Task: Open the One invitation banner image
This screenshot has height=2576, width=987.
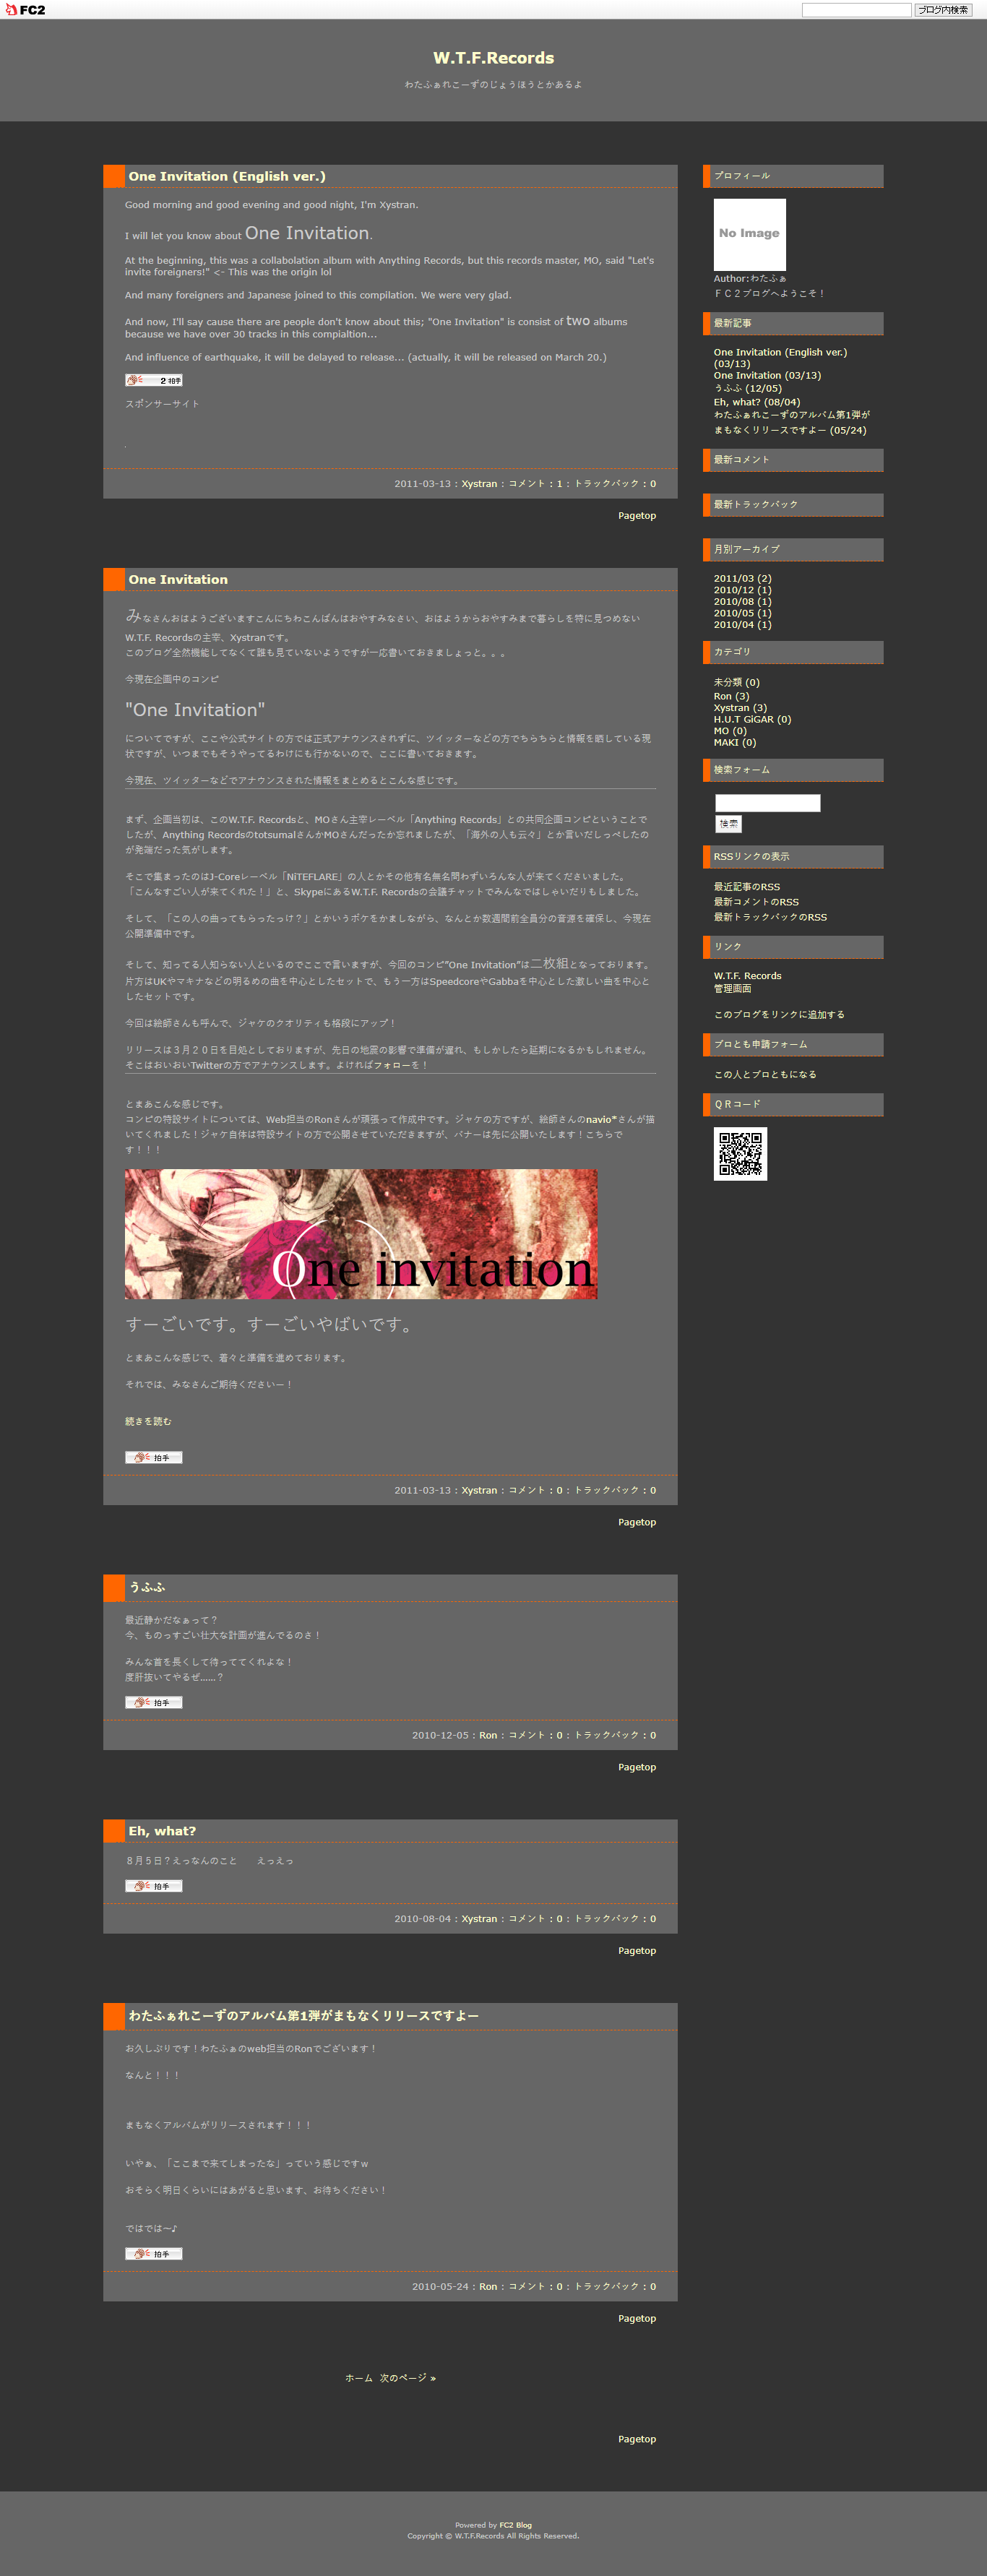Action: pos(360,1234)
